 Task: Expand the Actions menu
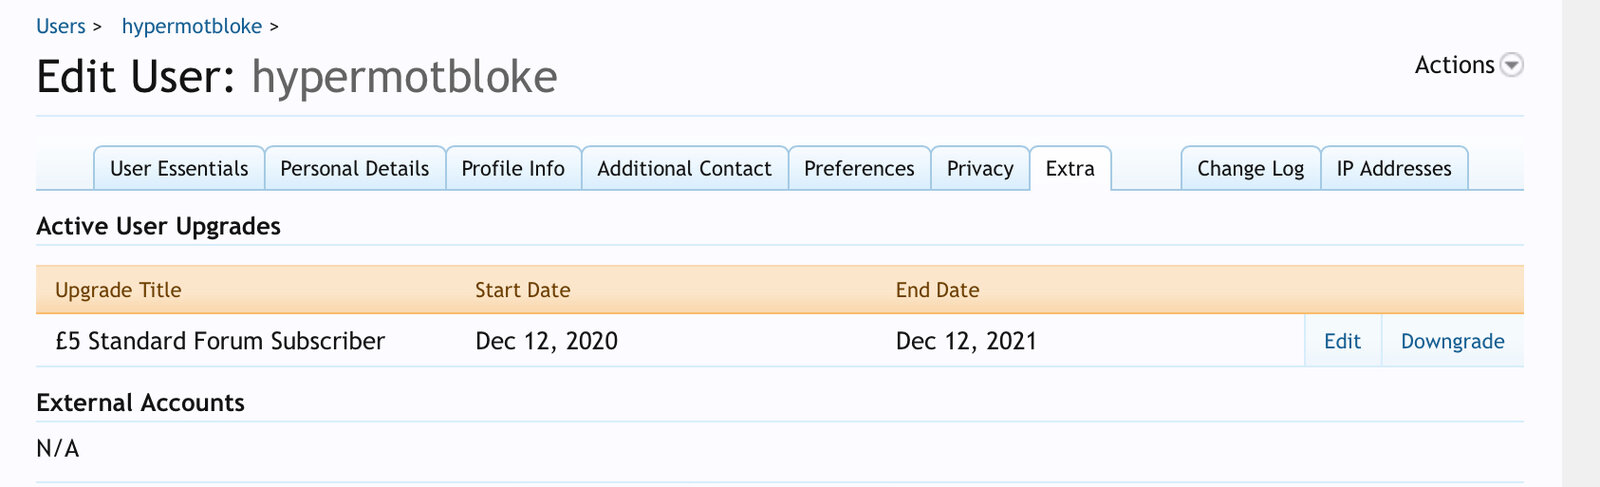coord(1468,65)
